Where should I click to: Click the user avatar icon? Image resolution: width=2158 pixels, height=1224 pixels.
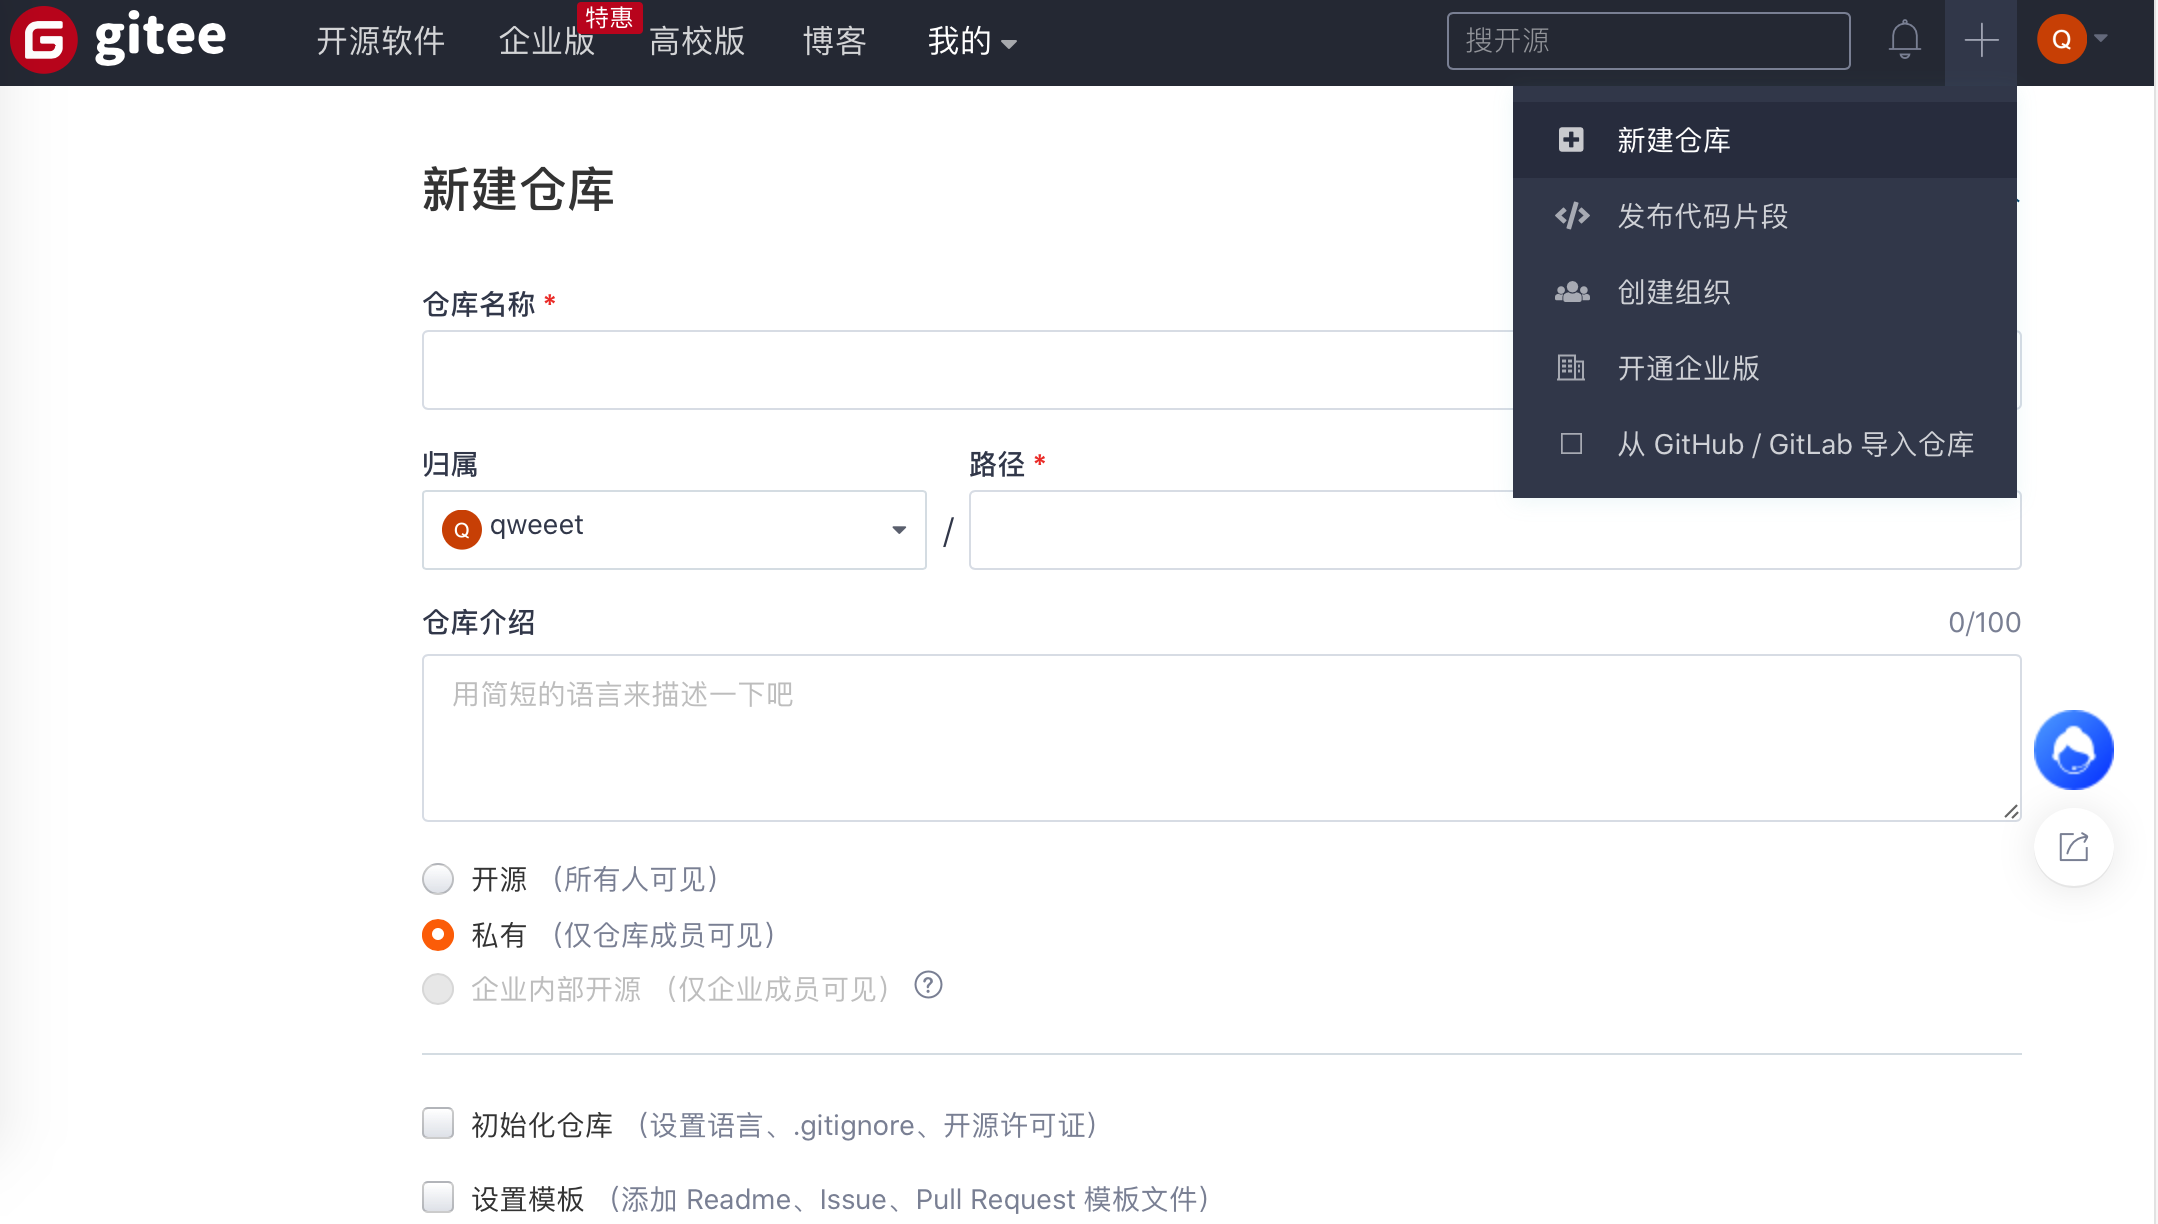pyautogui.click(x=2060, y=40)
